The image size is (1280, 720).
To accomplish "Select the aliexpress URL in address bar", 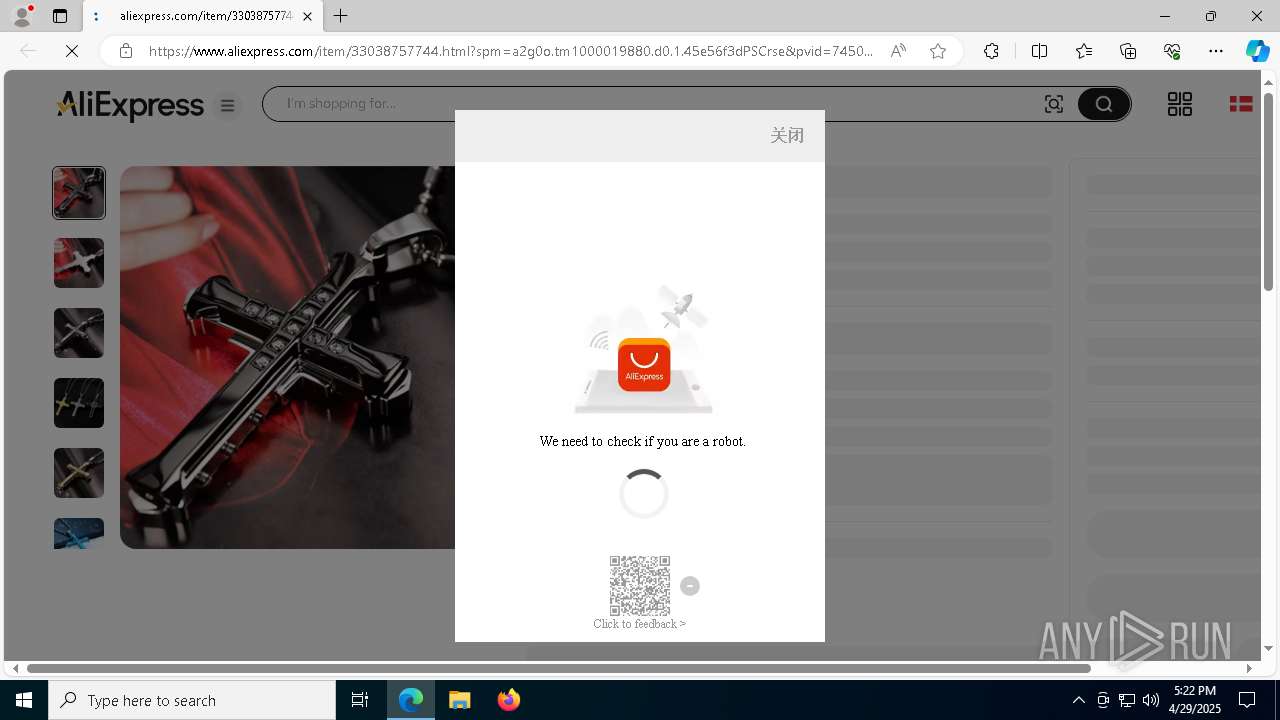I will 510,51.
